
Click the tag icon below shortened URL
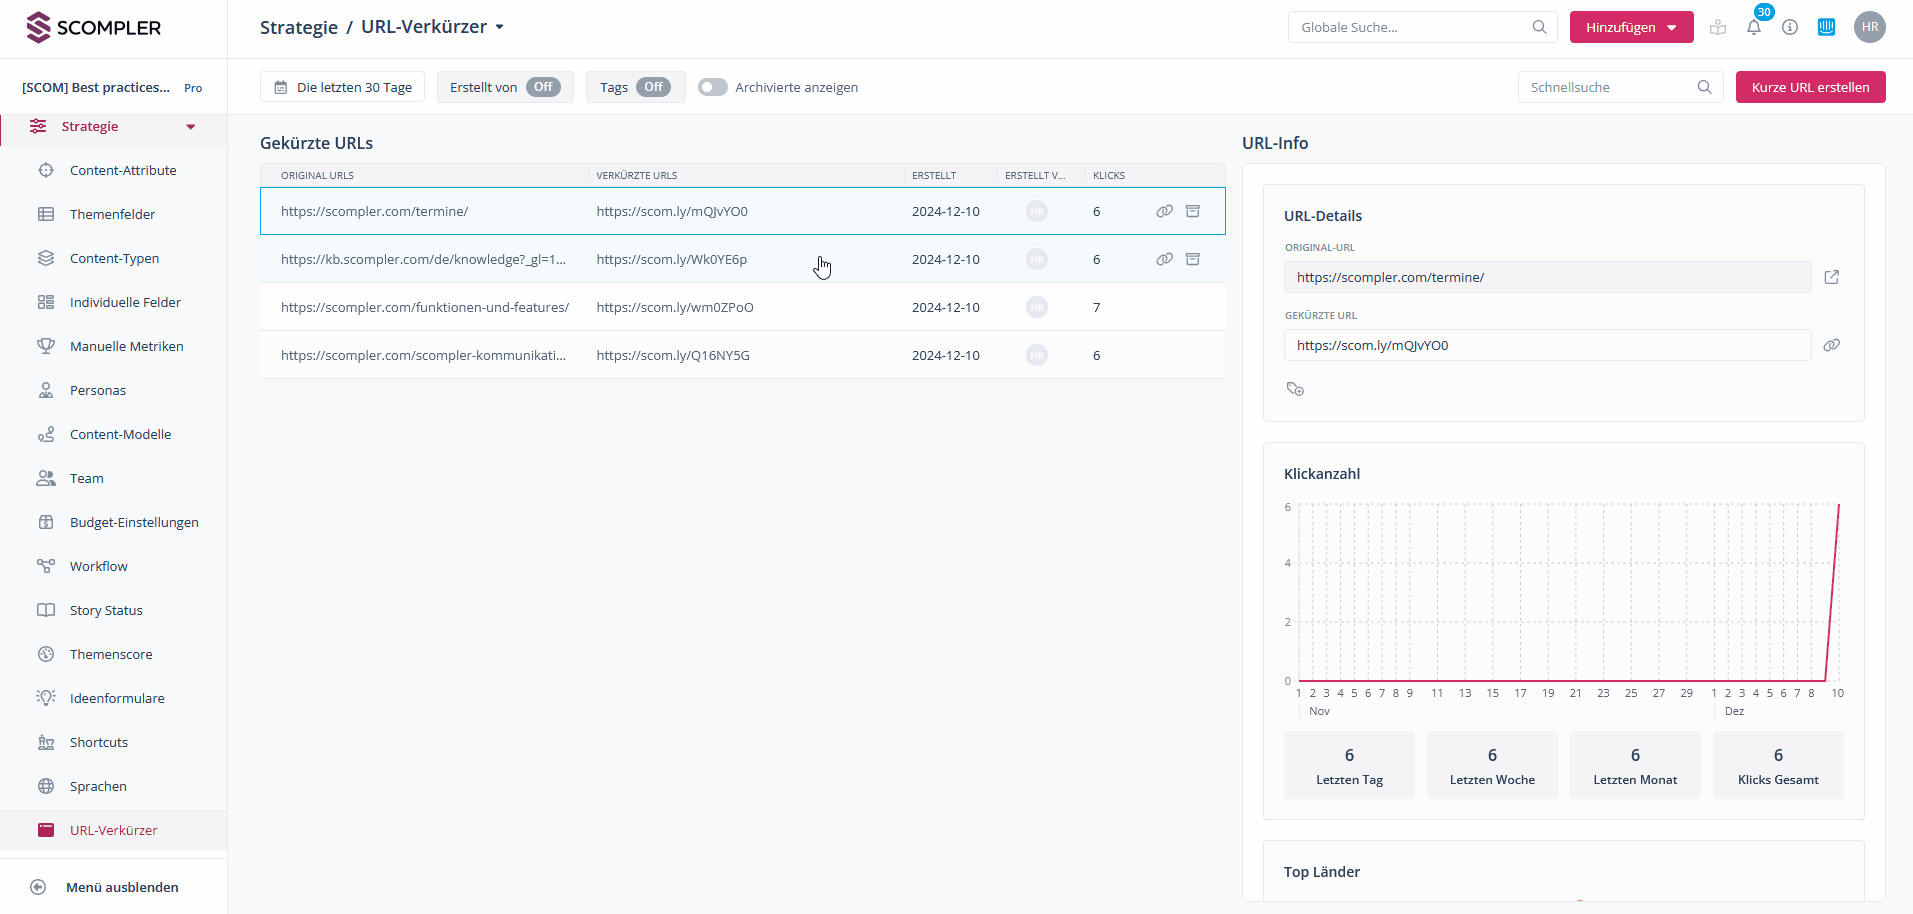tap(1295, 389)
